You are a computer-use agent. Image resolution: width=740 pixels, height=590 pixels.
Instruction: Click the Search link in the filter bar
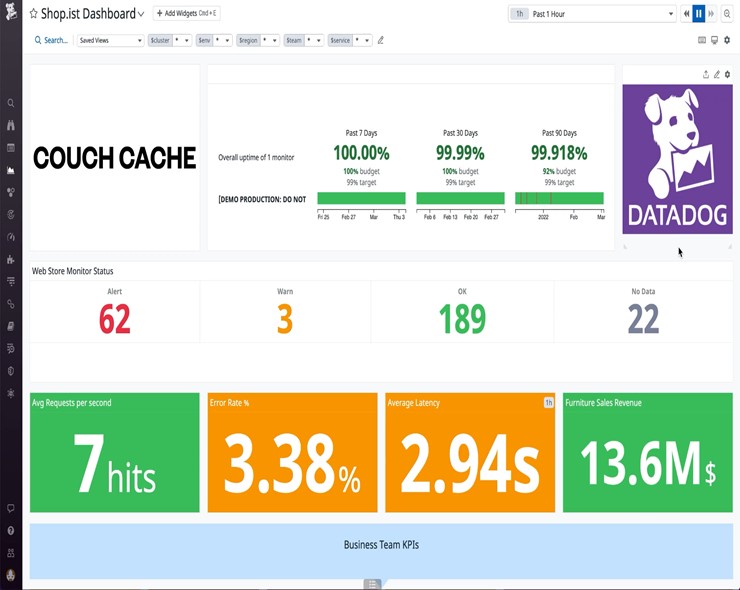click(x=51, y=40)
